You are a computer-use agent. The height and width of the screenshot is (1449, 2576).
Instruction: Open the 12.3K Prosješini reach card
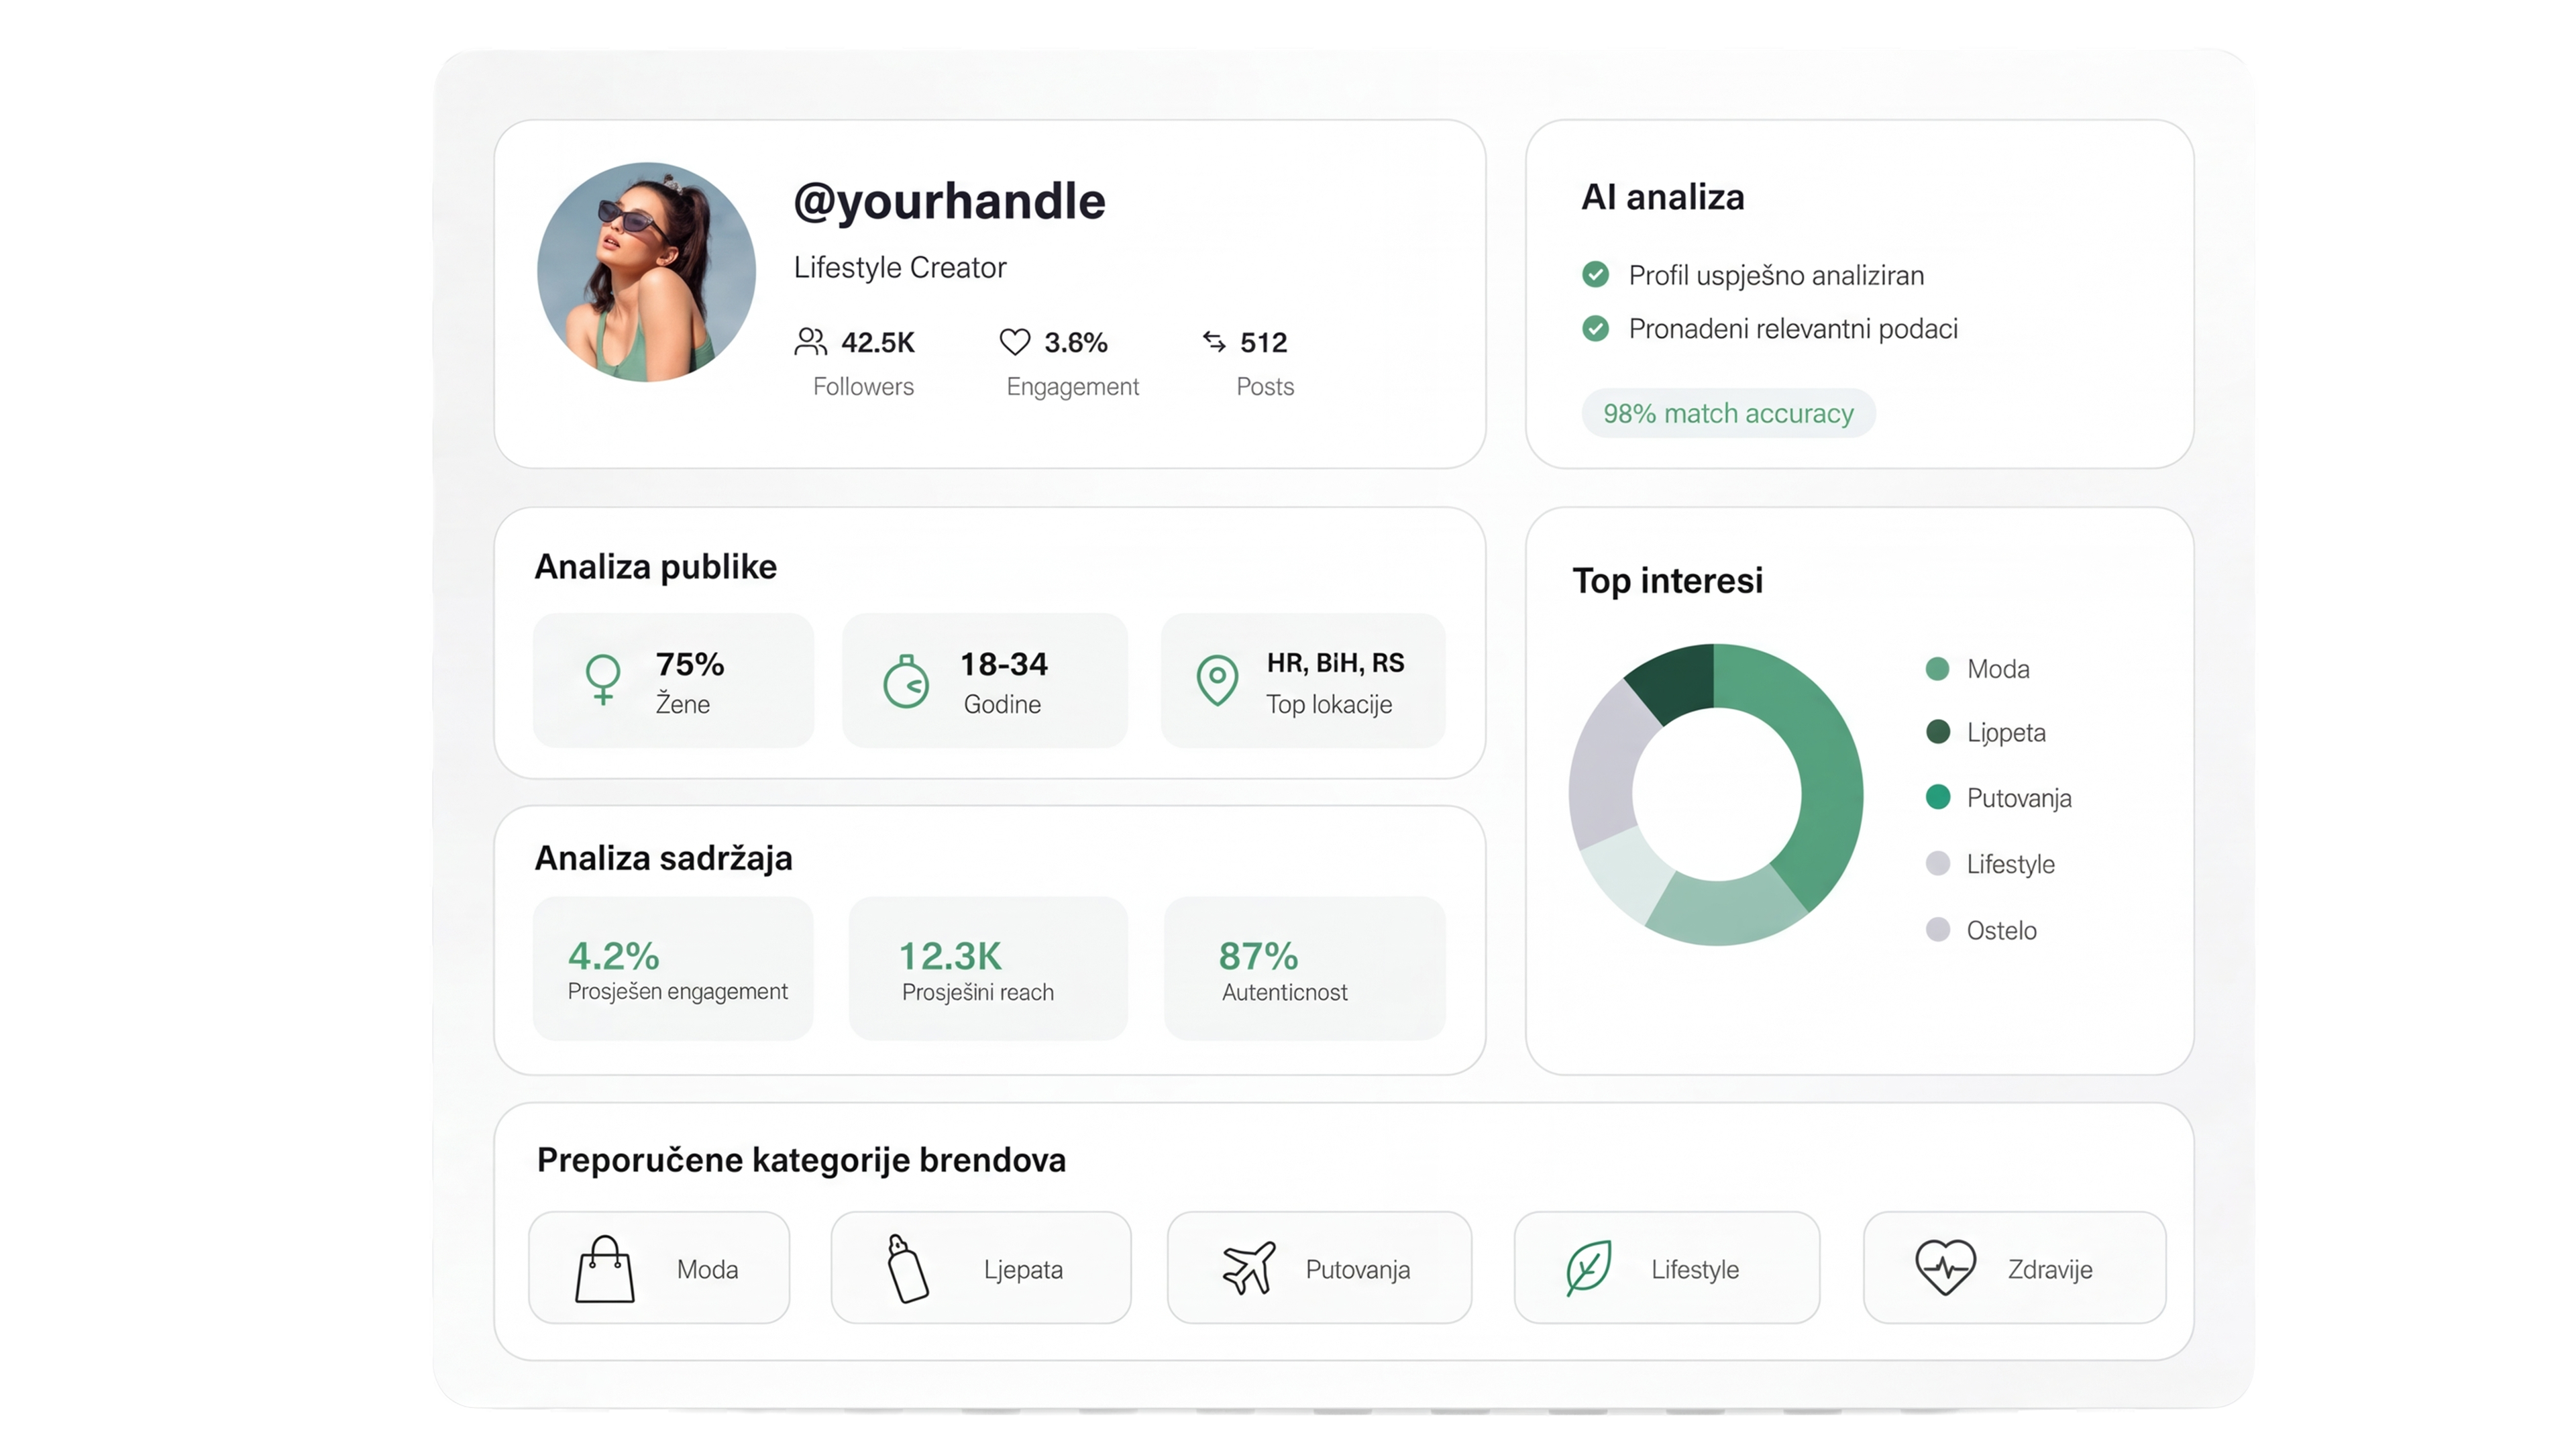[x=988, y=968]
